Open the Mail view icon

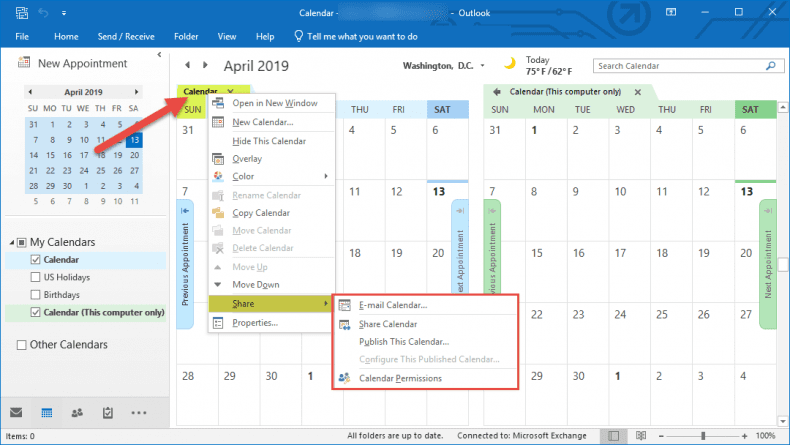pos(17,412)
